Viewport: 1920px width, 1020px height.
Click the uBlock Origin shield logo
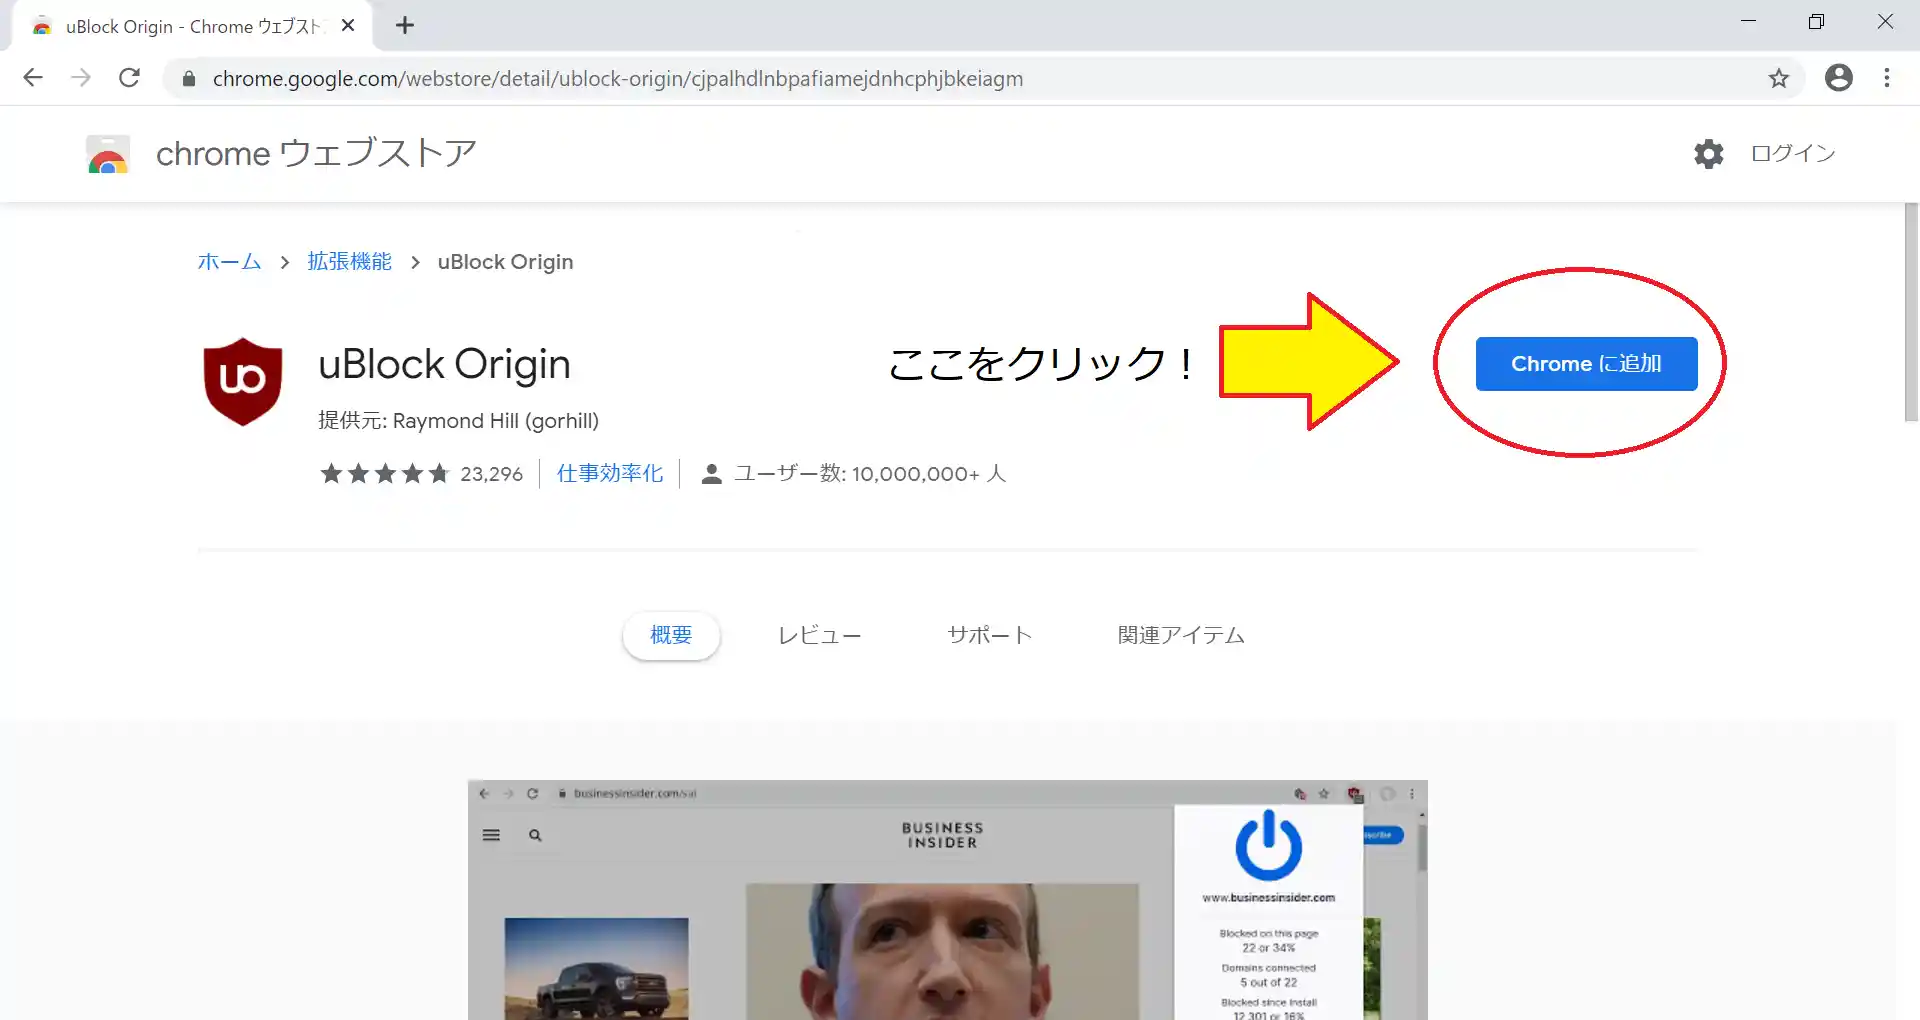(x=243, y=382)
